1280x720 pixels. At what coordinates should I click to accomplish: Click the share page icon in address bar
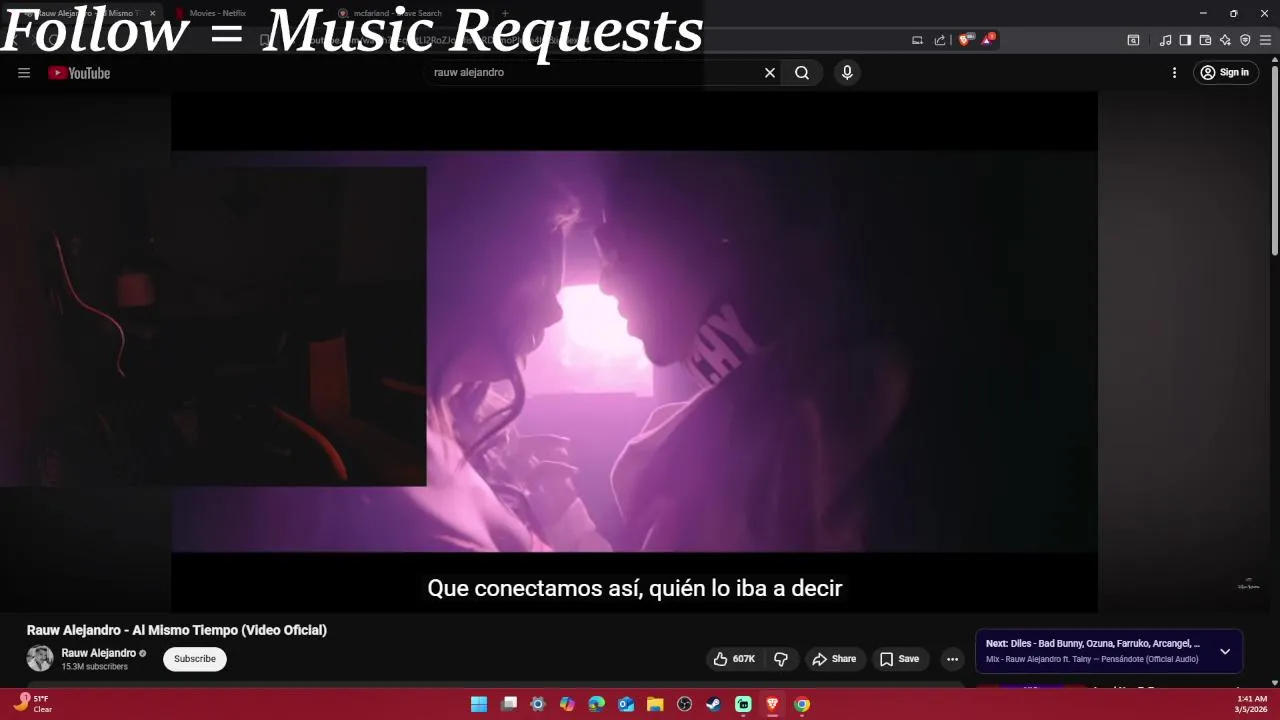click(940, 40)
